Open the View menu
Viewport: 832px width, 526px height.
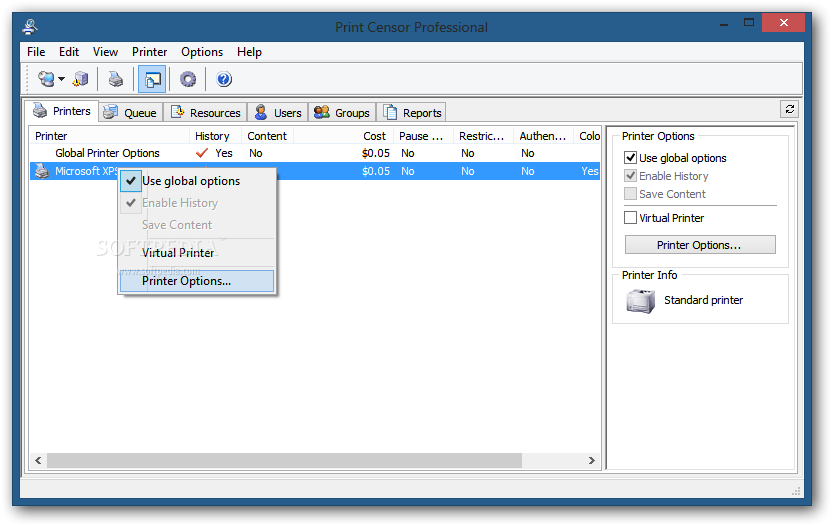(105, 52)
